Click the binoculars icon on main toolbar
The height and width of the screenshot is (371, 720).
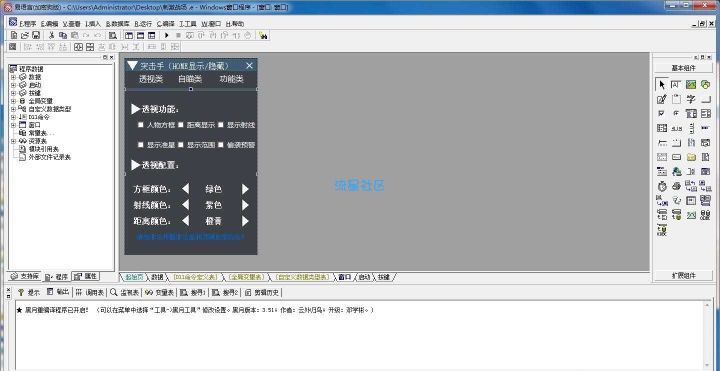[x=263, y=35]
